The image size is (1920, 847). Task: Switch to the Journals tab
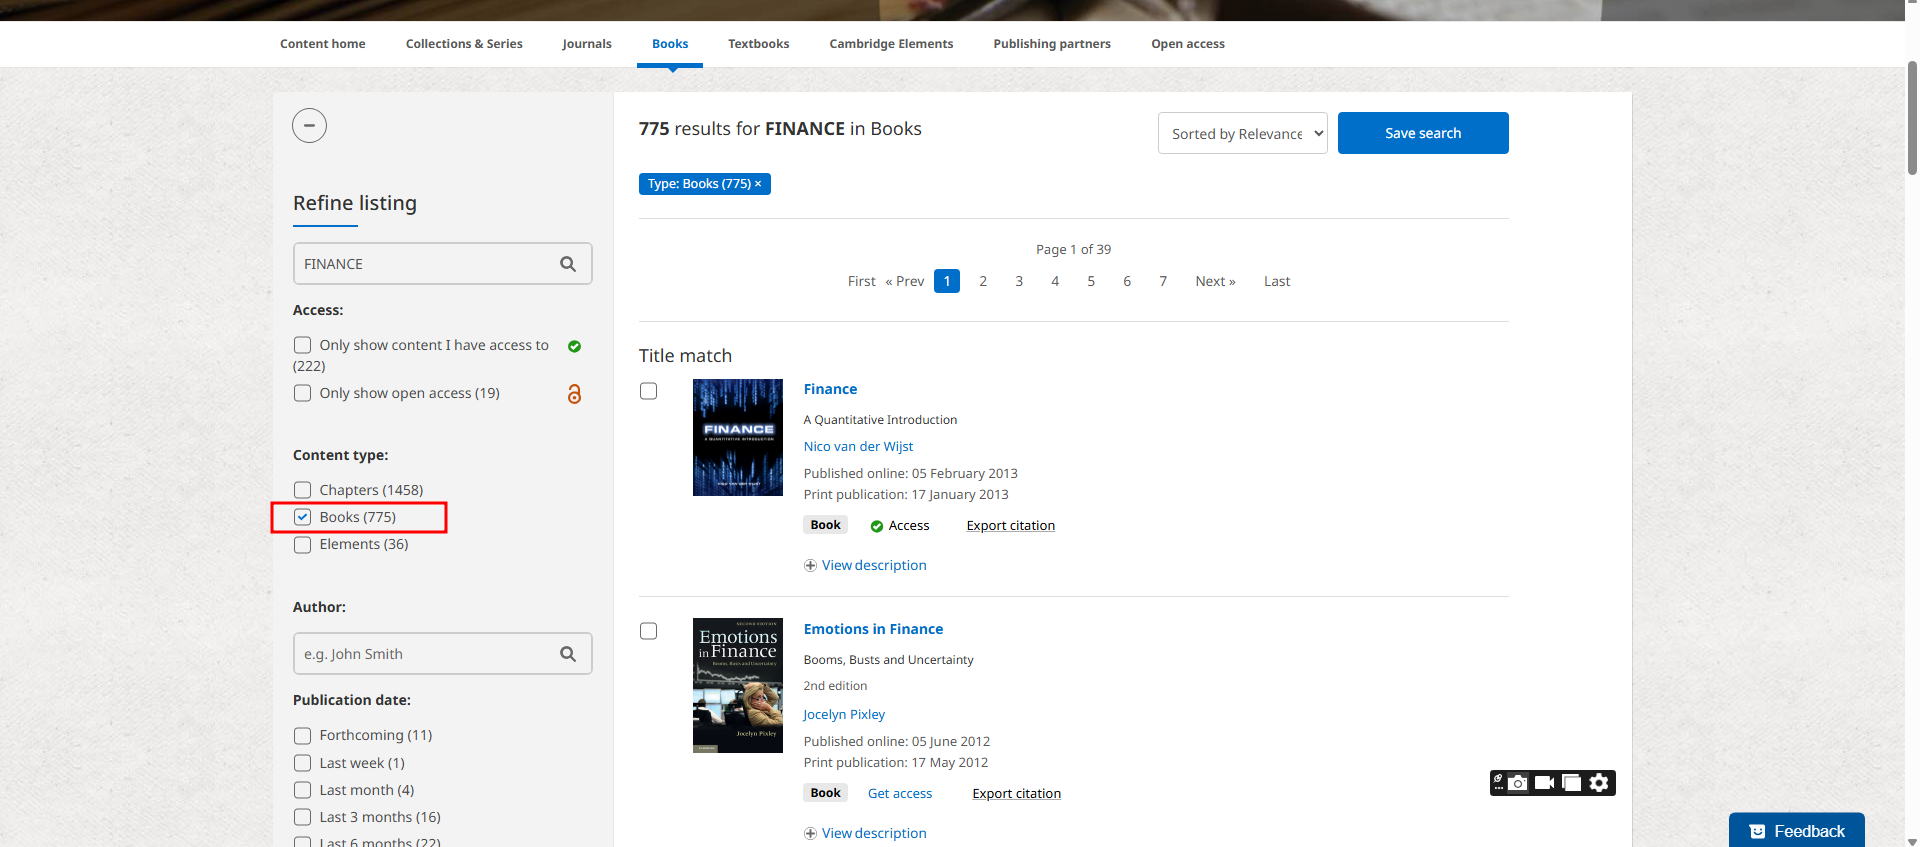coord(586,44)
